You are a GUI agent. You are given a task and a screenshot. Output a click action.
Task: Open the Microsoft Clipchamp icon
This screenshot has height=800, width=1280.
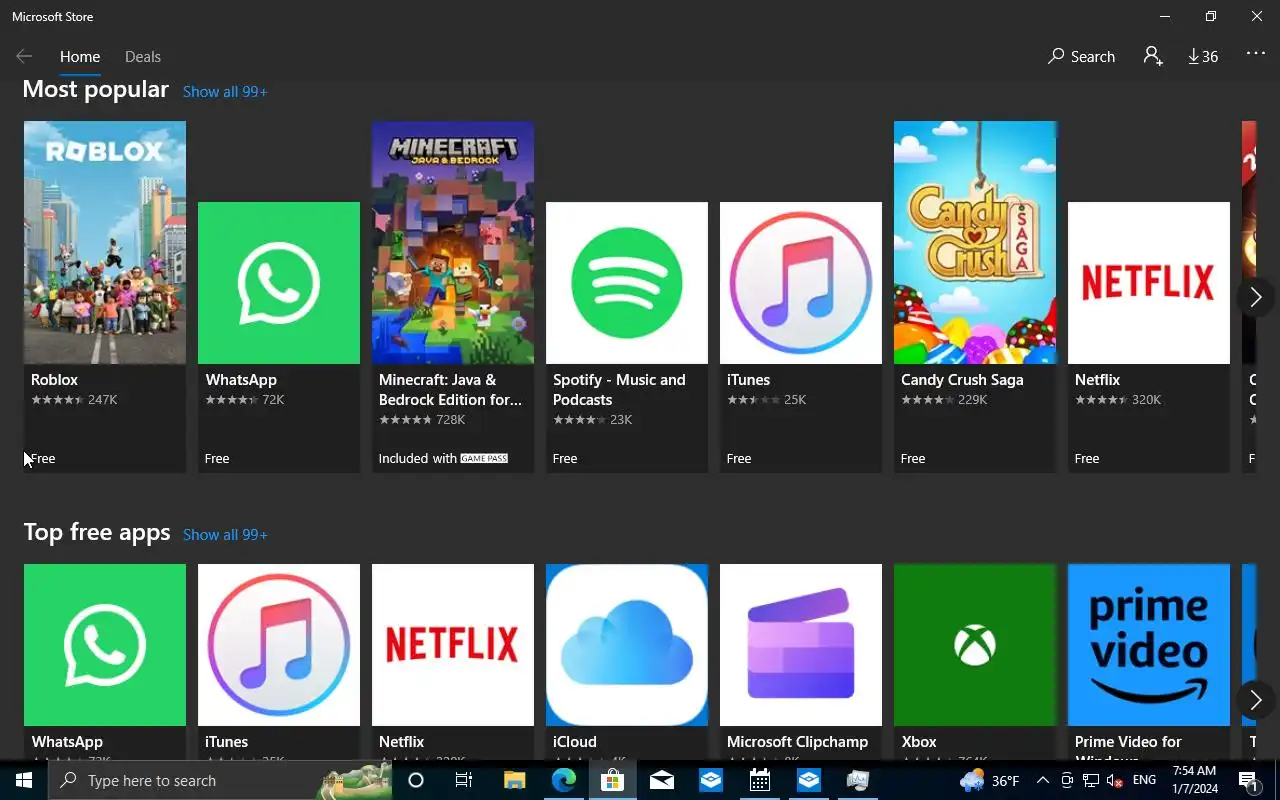pyautogui.click(x=801, y=645)
